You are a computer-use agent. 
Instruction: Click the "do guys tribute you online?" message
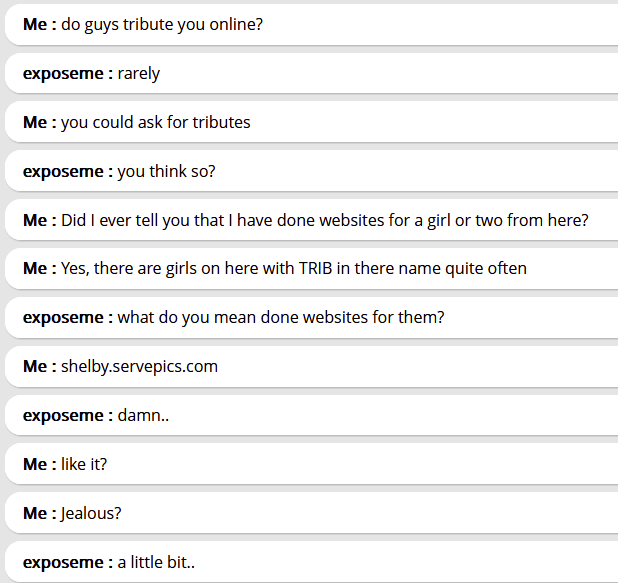coord(162,24)
